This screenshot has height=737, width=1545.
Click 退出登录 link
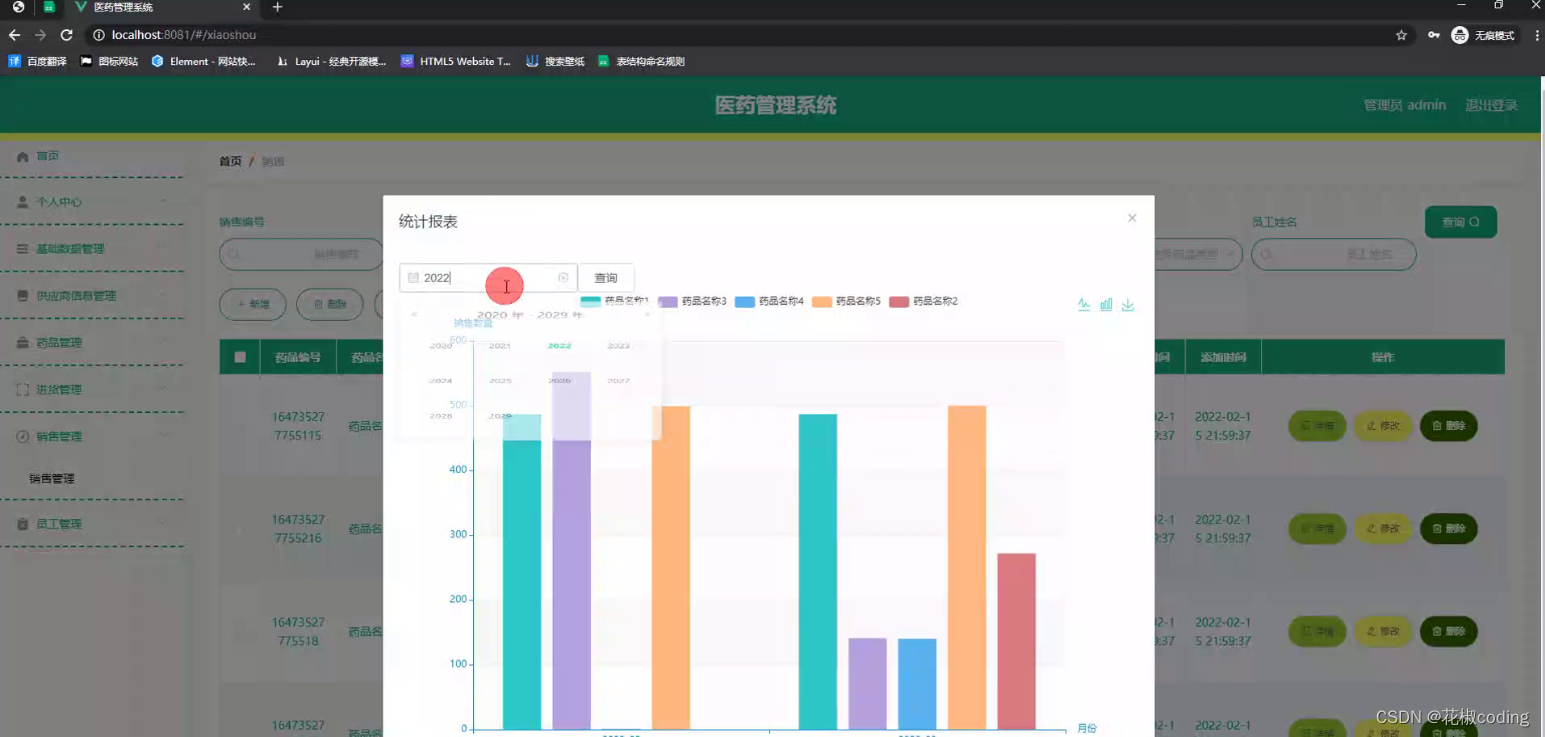pyautogui.click(x=1491, y=105)
